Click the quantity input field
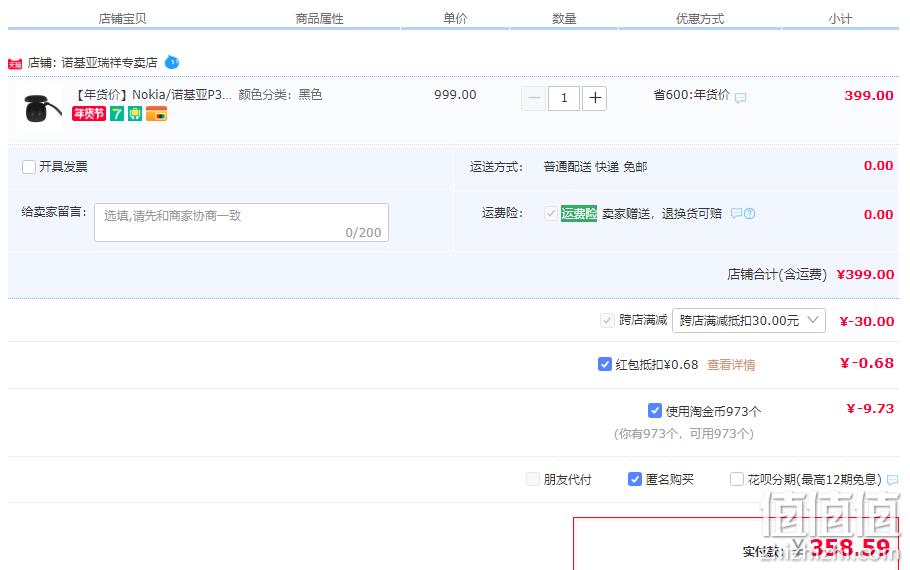Viewport: 910px width, 570px height. tap(564, 98)
